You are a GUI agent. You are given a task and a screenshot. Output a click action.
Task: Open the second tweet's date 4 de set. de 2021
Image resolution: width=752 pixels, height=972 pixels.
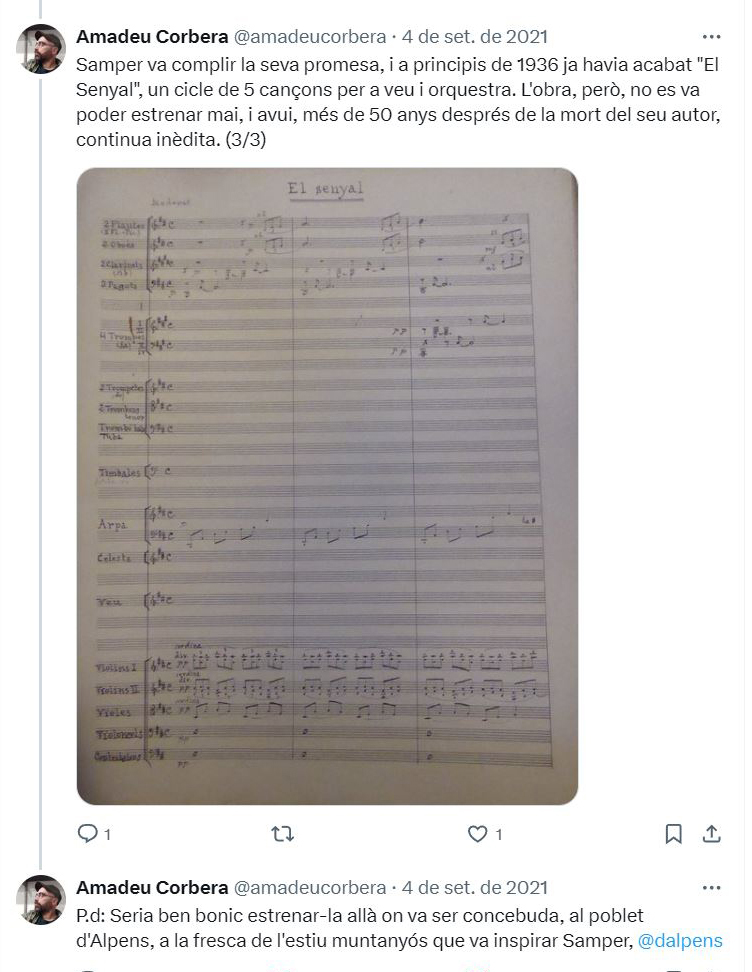(475, 888)
